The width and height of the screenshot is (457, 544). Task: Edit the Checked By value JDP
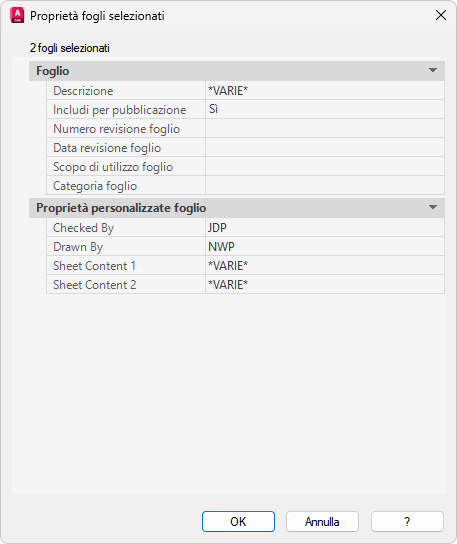pyautogui.click(x=325, y=228)
